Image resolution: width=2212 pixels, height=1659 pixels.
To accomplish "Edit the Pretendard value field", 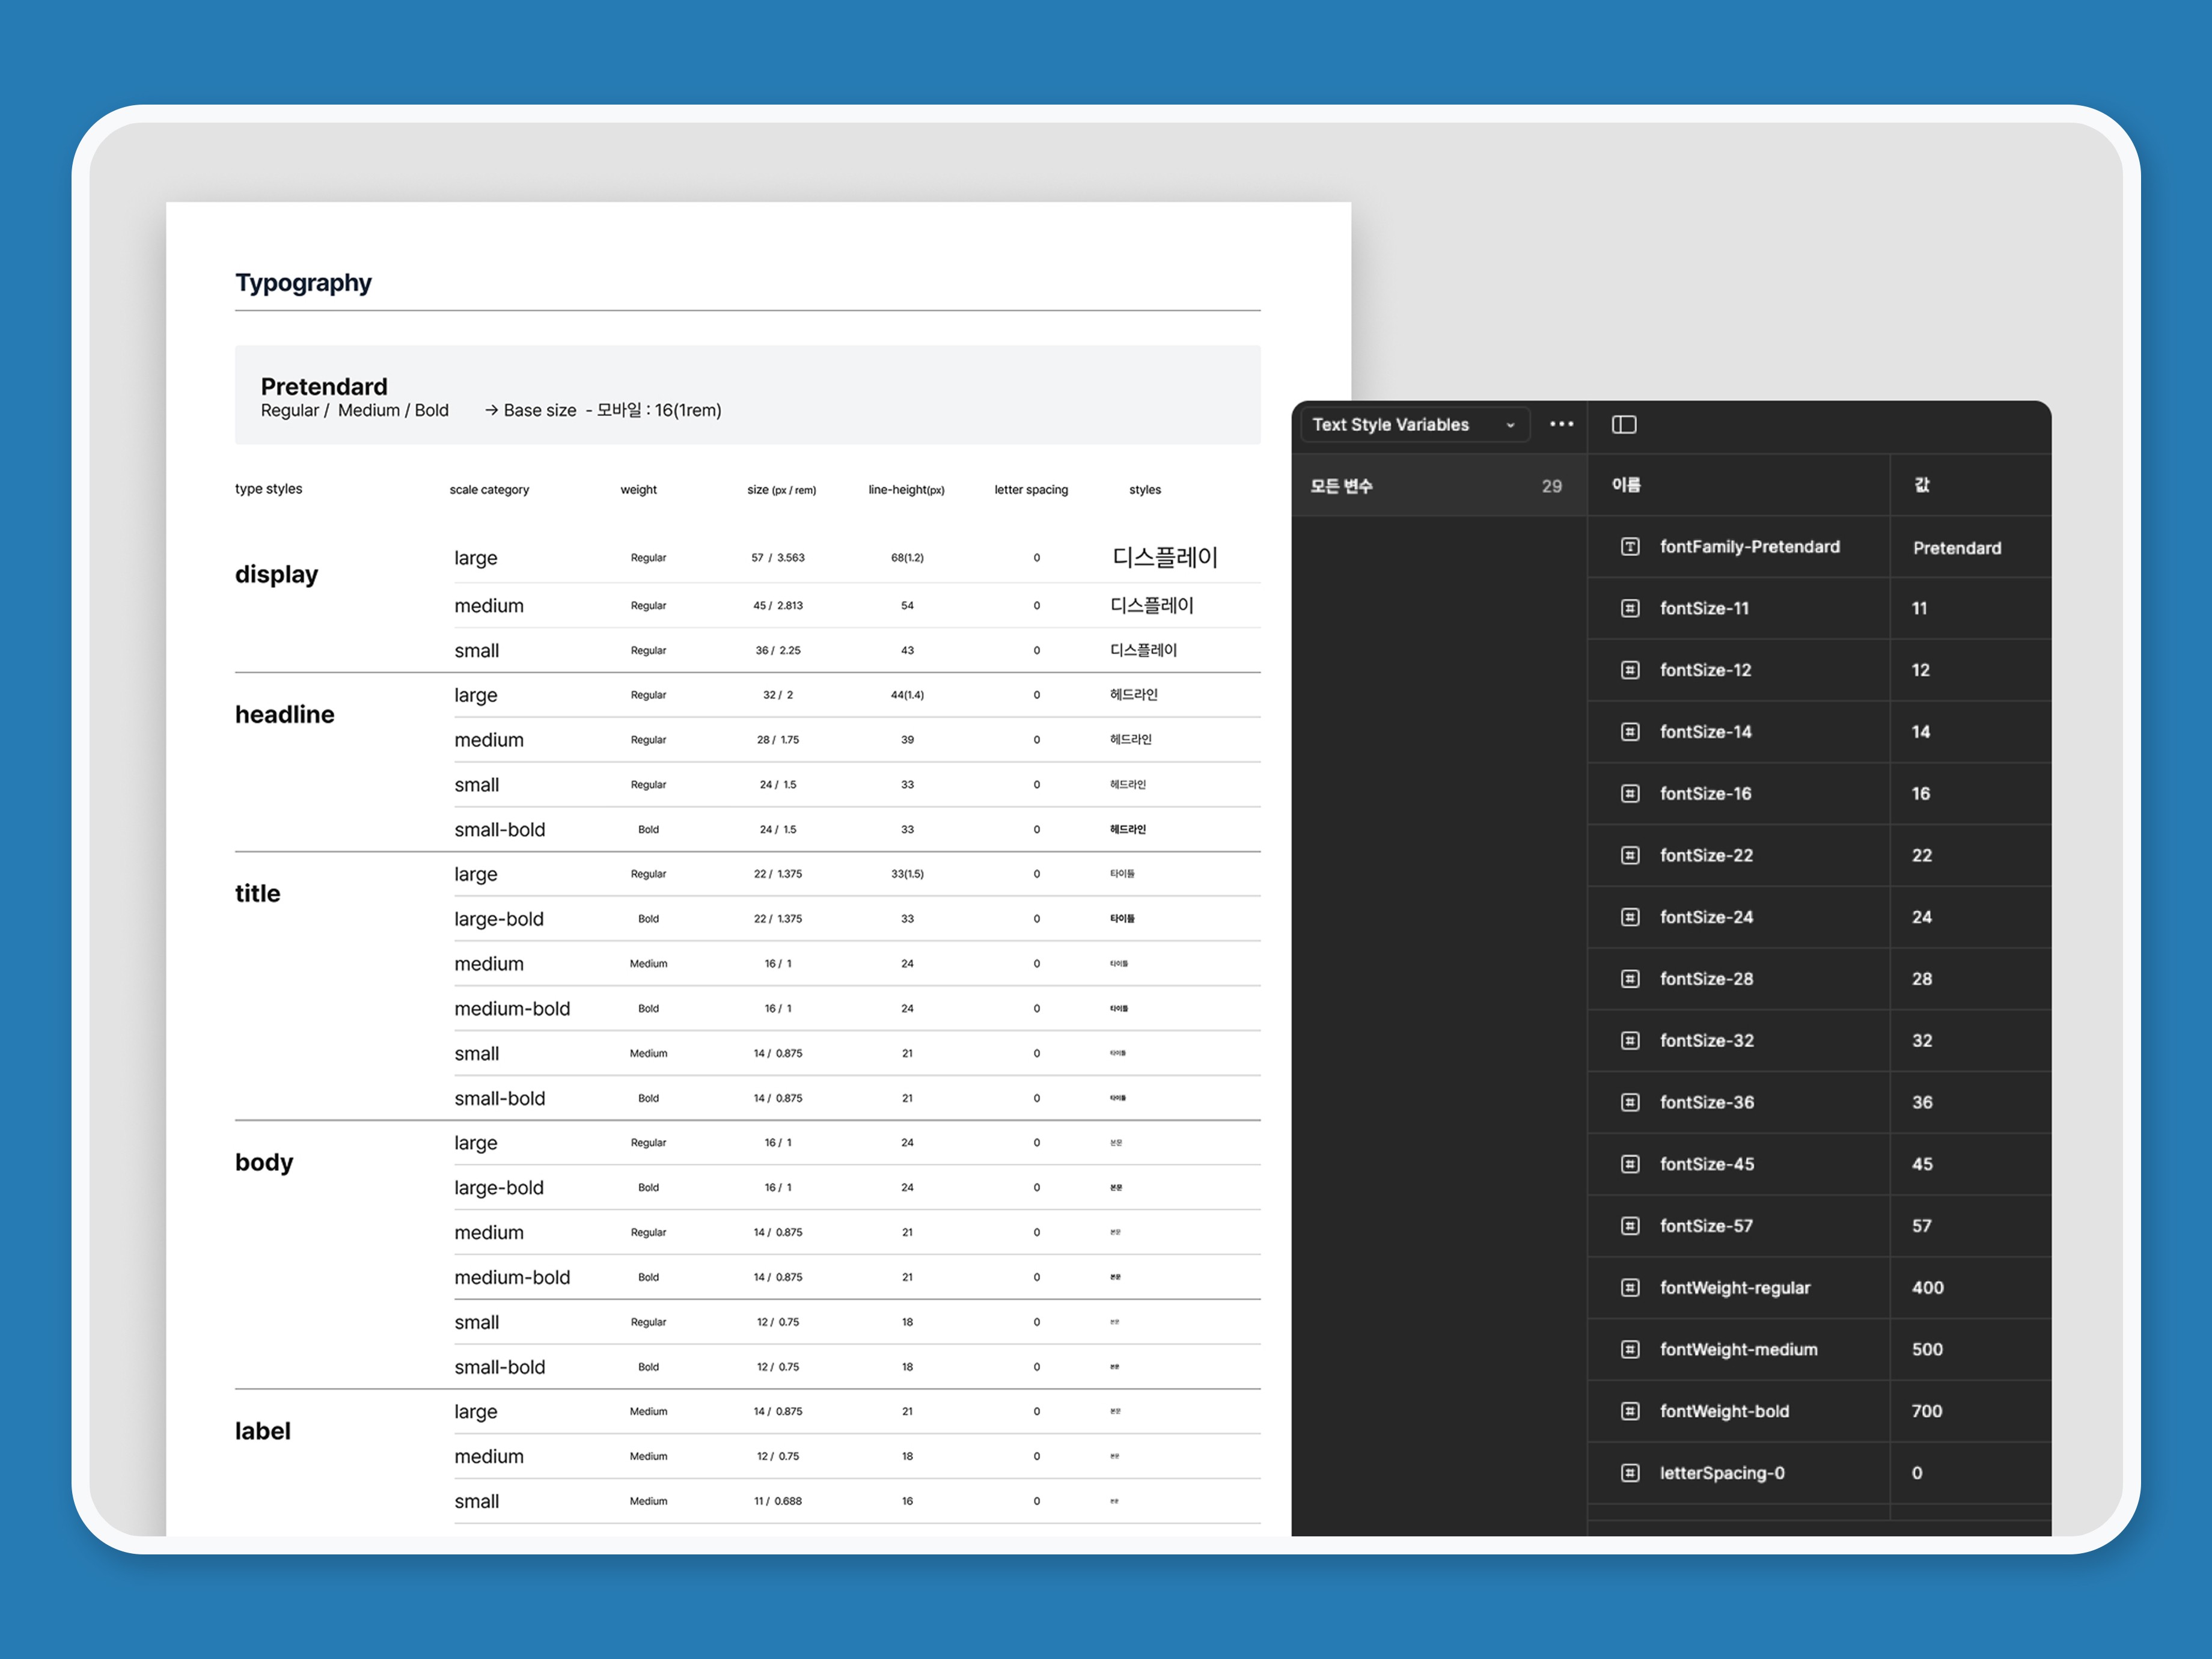I will pos(1956,548).
